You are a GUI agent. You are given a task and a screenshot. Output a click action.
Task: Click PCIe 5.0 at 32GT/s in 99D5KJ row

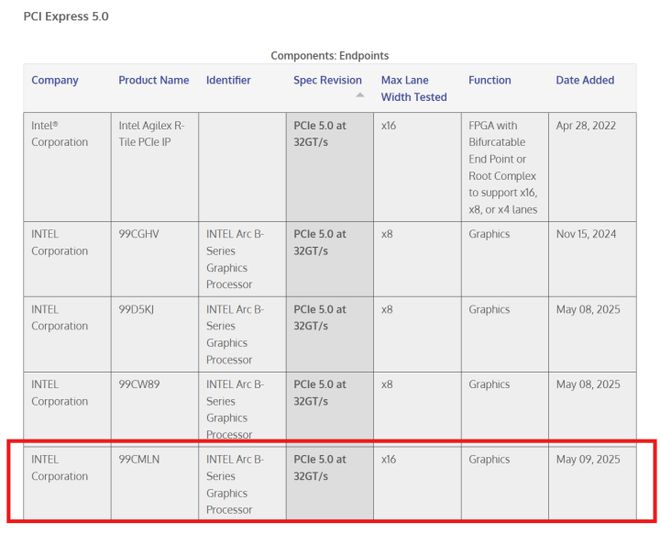click(320, 318)
